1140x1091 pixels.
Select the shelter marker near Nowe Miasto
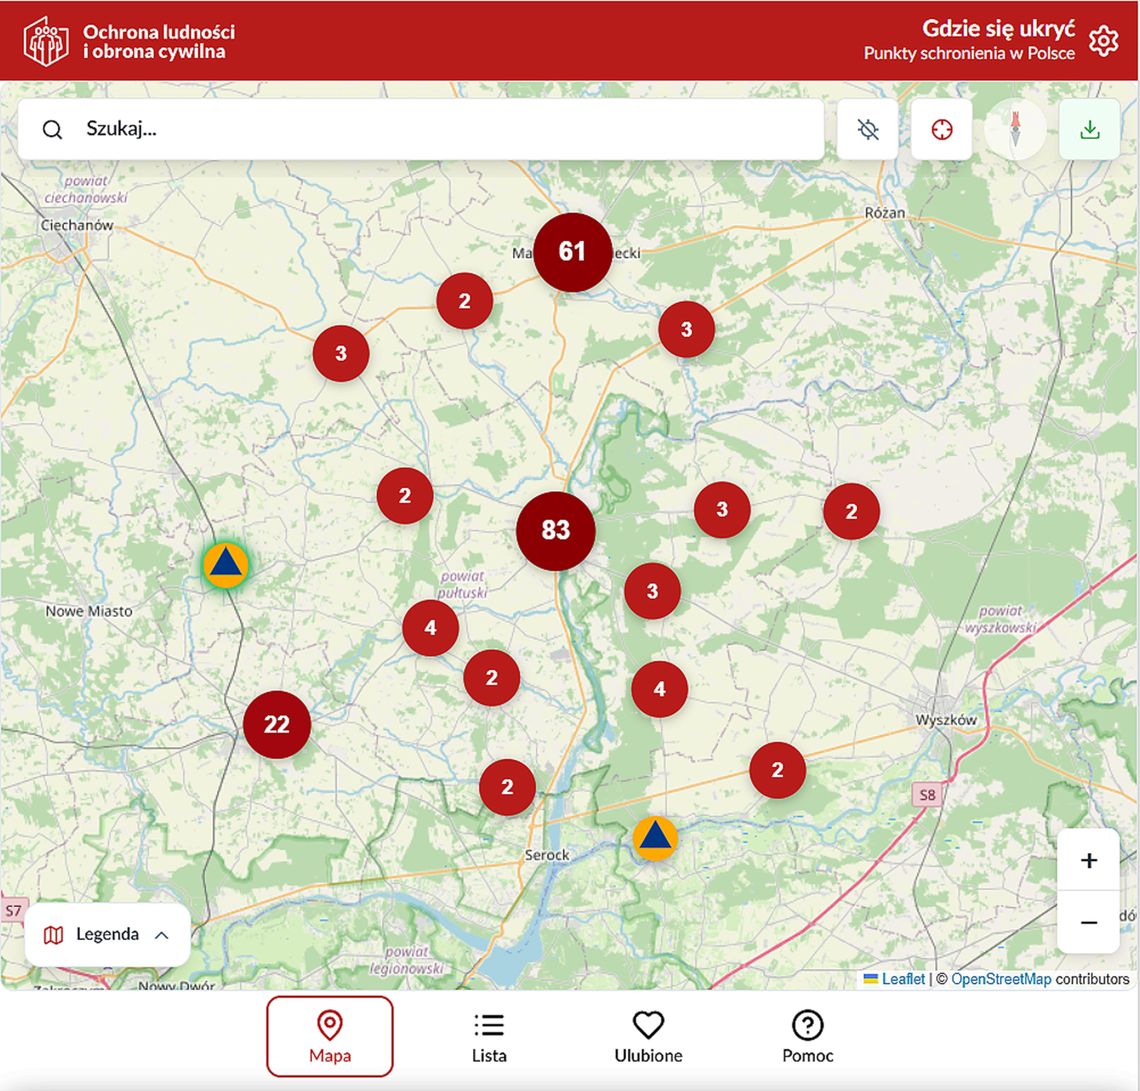[225, 564]
